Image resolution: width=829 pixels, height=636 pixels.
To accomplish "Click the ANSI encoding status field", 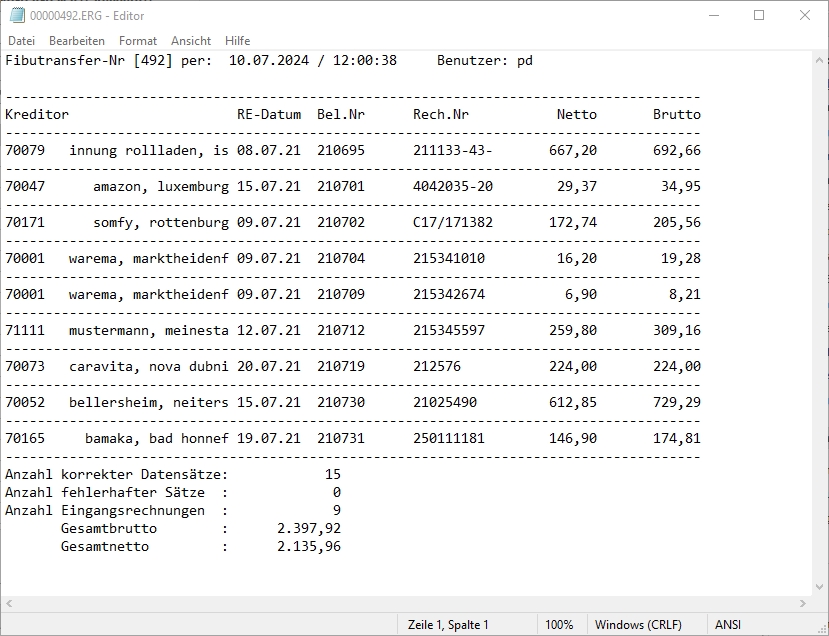I will 728,625.
